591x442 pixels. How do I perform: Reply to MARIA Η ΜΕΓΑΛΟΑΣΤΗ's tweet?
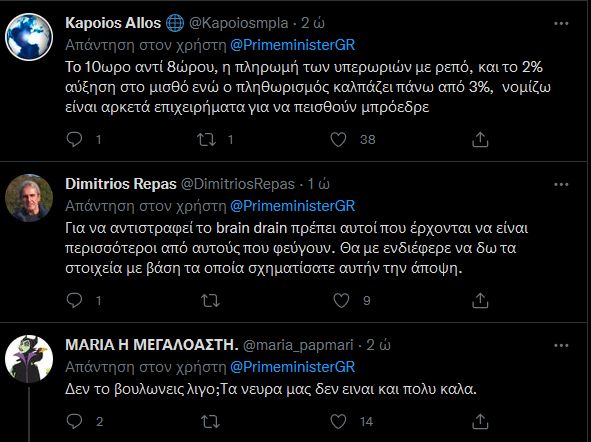[x=74, y=421]
